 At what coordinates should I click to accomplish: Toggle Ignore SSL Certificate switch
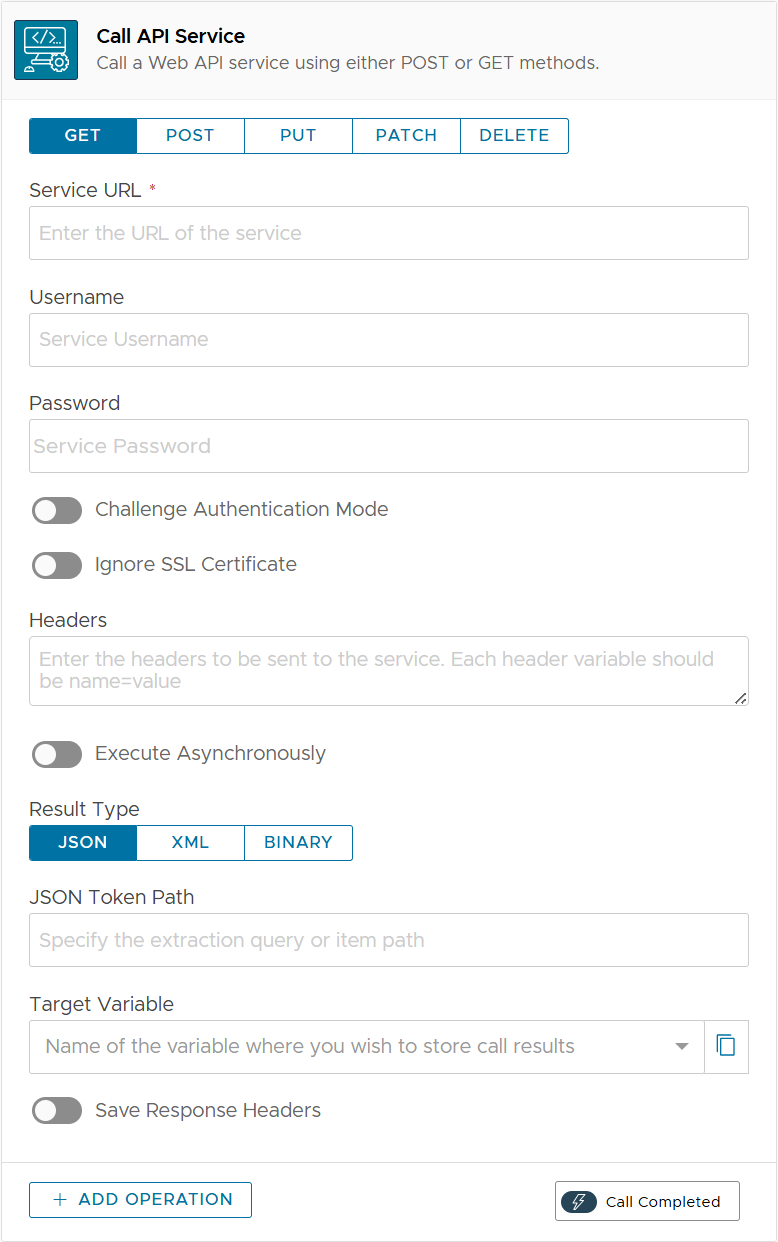57,565
